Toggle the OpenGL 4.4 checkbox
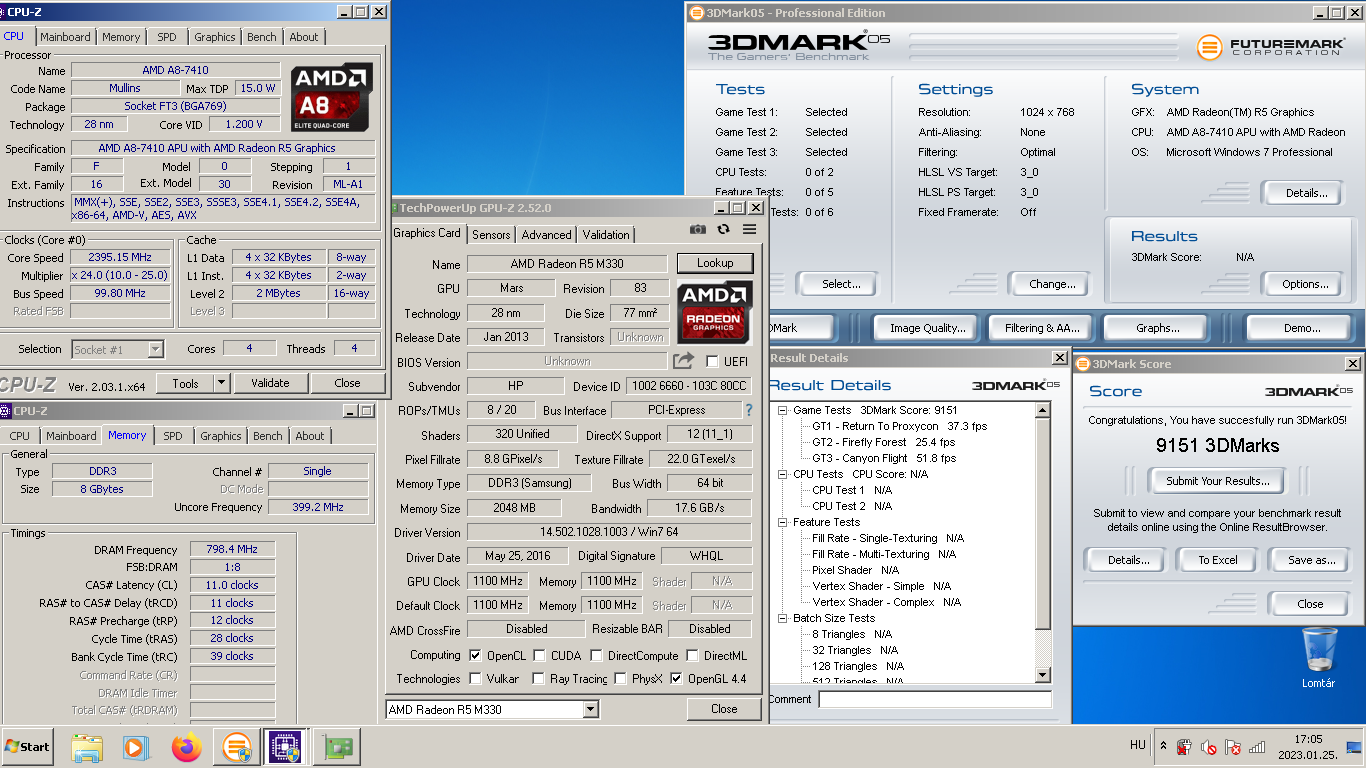Viewport: 1366px width, 768px height. coord(677,679)
